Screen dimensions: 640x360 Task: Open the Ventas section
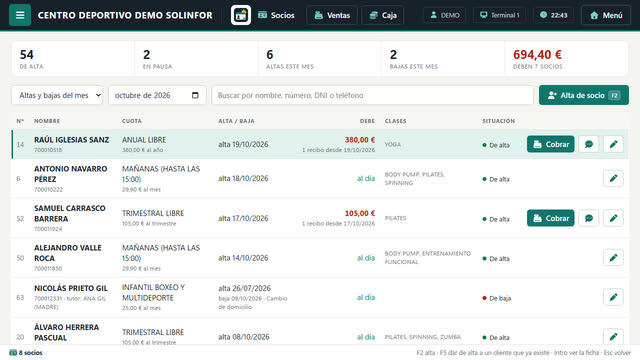click(x=332, y=15)
